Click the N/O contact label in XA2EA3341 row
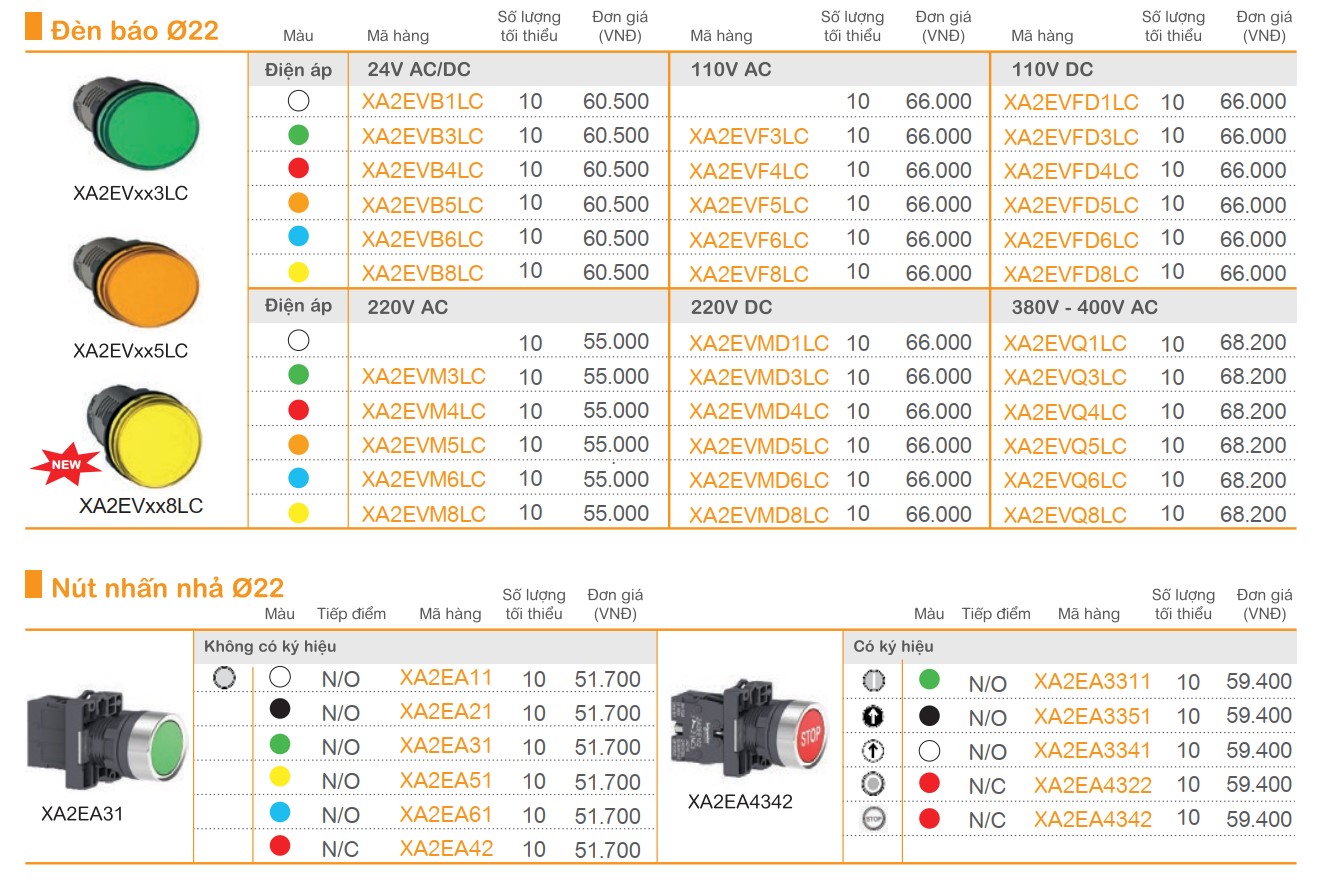 click(988, 752)
